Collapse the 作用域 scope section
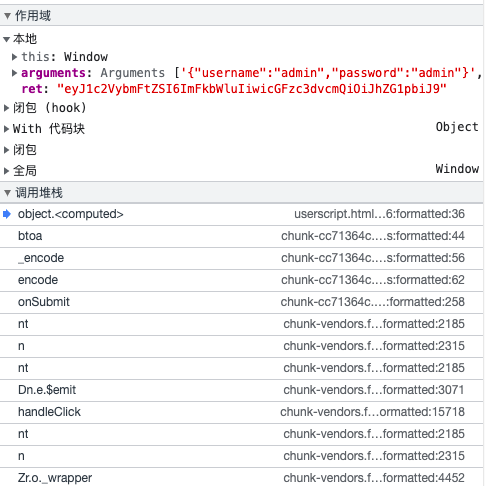The height and width of the screenshot is (486, 485). (7, 16)
